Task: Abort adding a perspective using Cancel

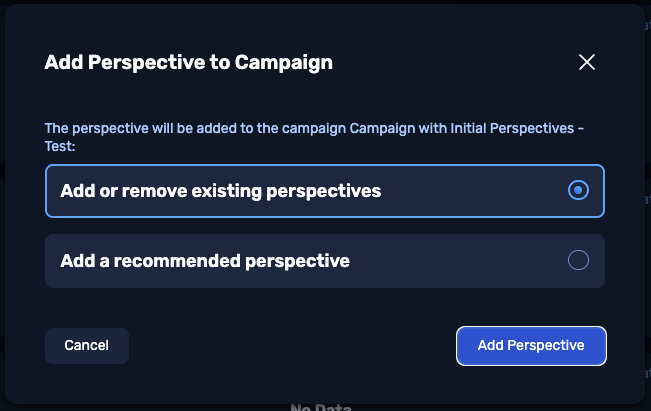Action: pos(87,345)
